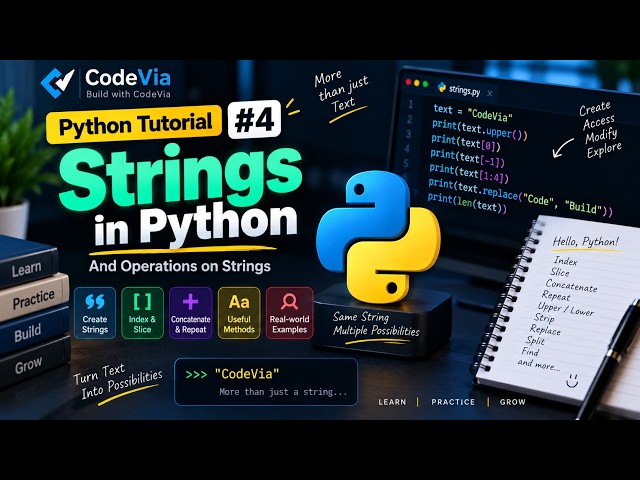Click the potted plant on the left
This screenshot has width=640, height=480.
[x=20, y=163]
